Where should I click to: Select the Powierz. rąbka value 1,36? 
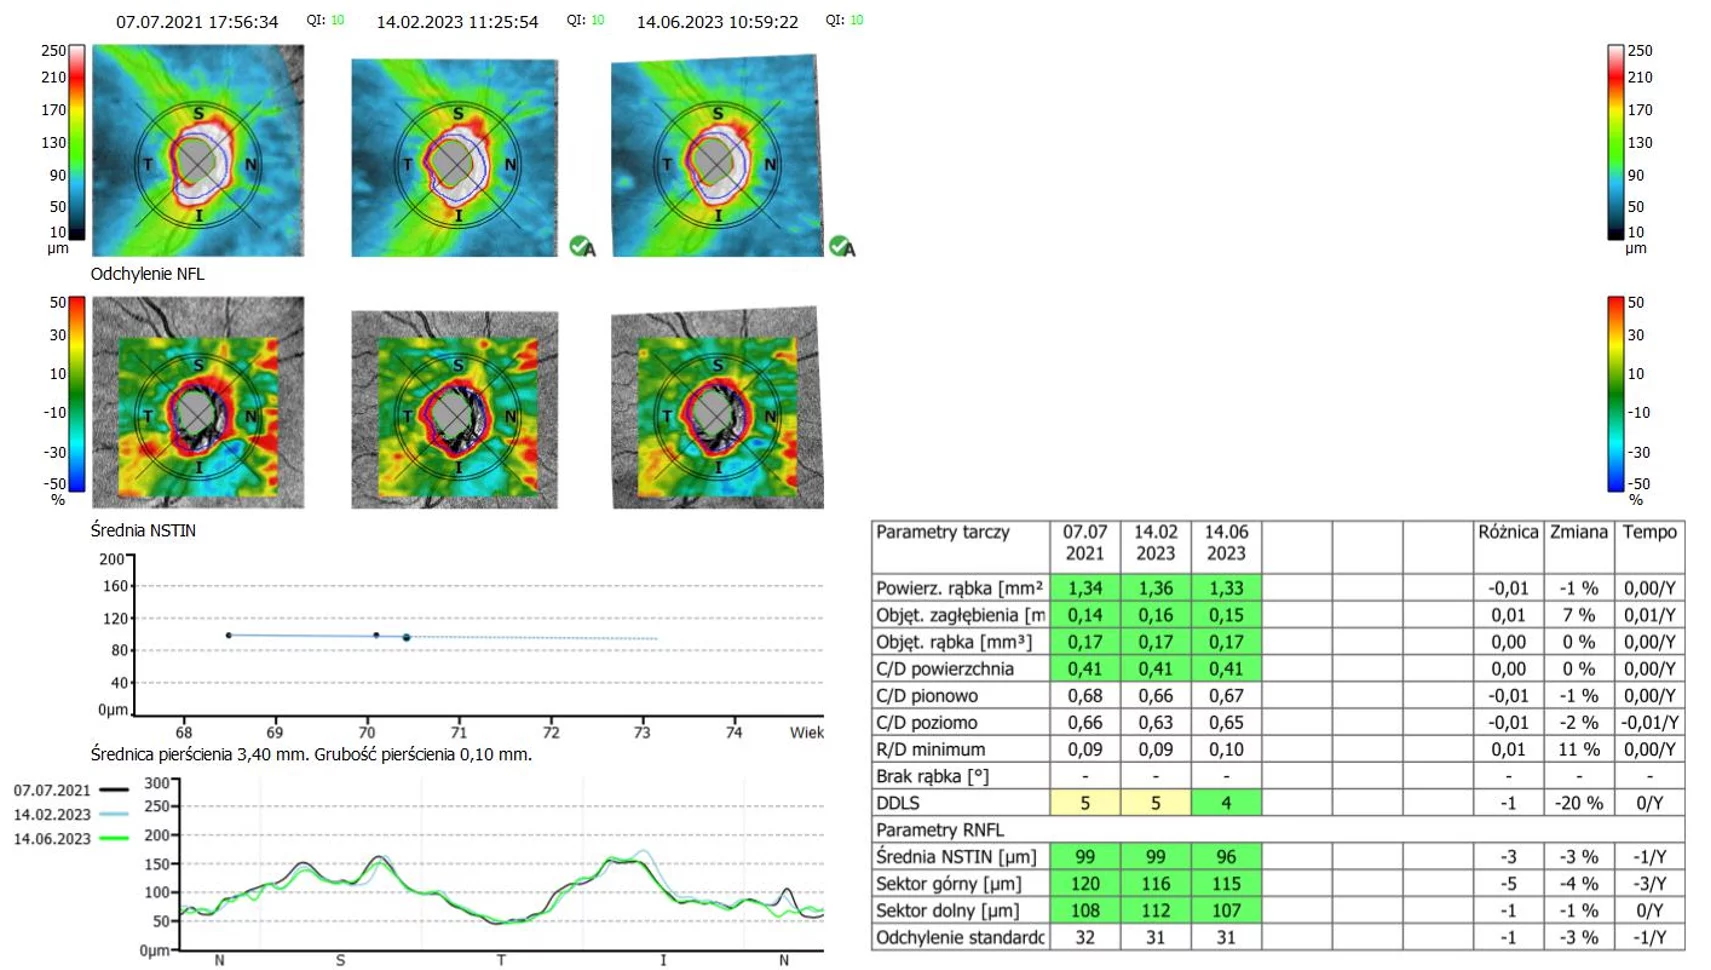(1156, 588)
